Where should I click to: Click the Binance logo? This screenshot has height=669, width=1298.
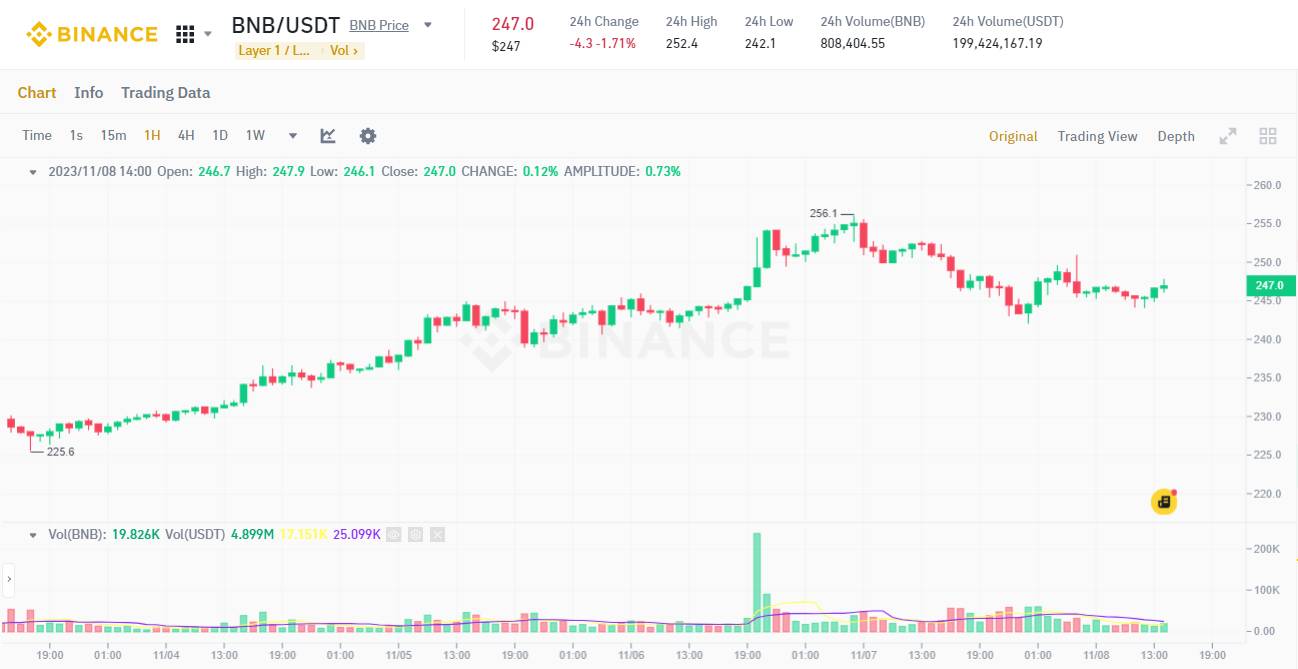coord(92,34)
